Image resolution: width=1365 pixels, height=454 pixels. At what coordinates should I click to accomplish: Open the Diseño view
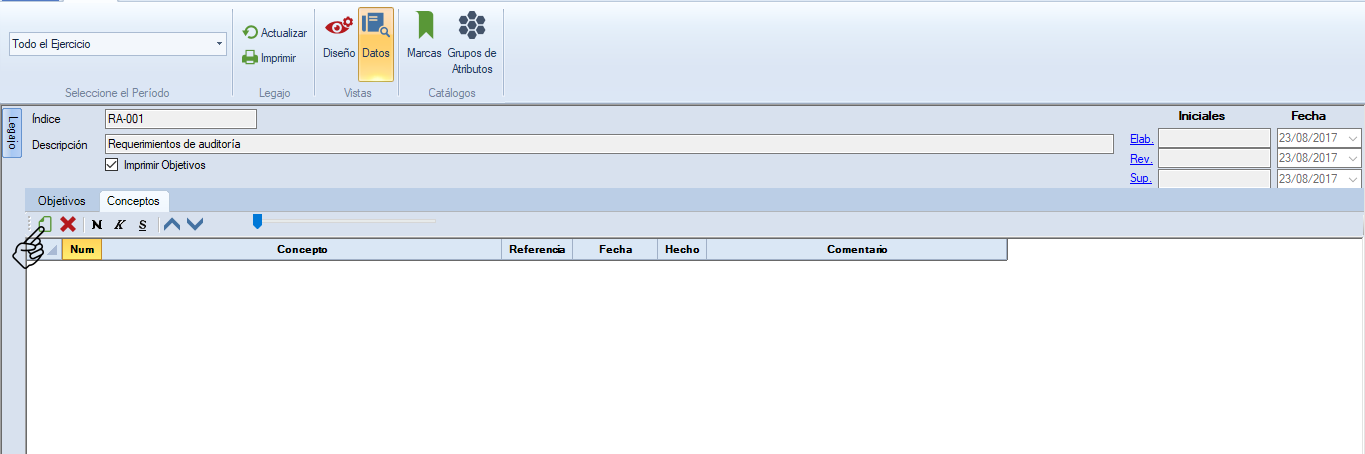pos(339,38)
